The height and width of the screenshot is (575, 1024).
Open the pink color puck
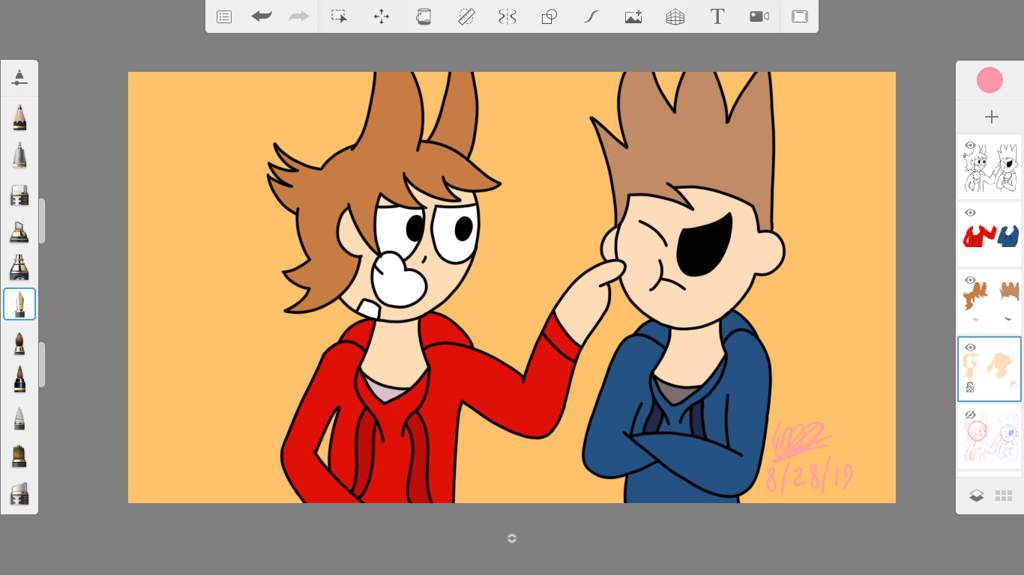pos(989,80)
